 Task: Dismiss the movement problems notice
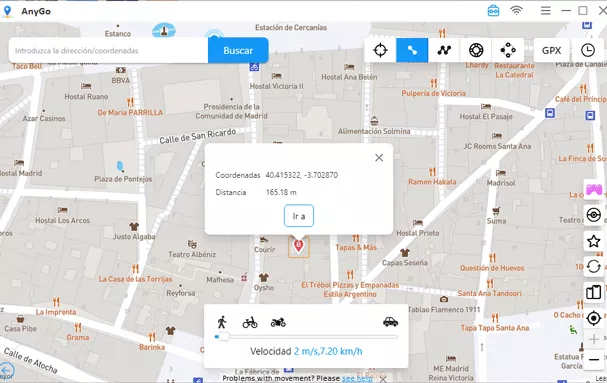point(382,379)
